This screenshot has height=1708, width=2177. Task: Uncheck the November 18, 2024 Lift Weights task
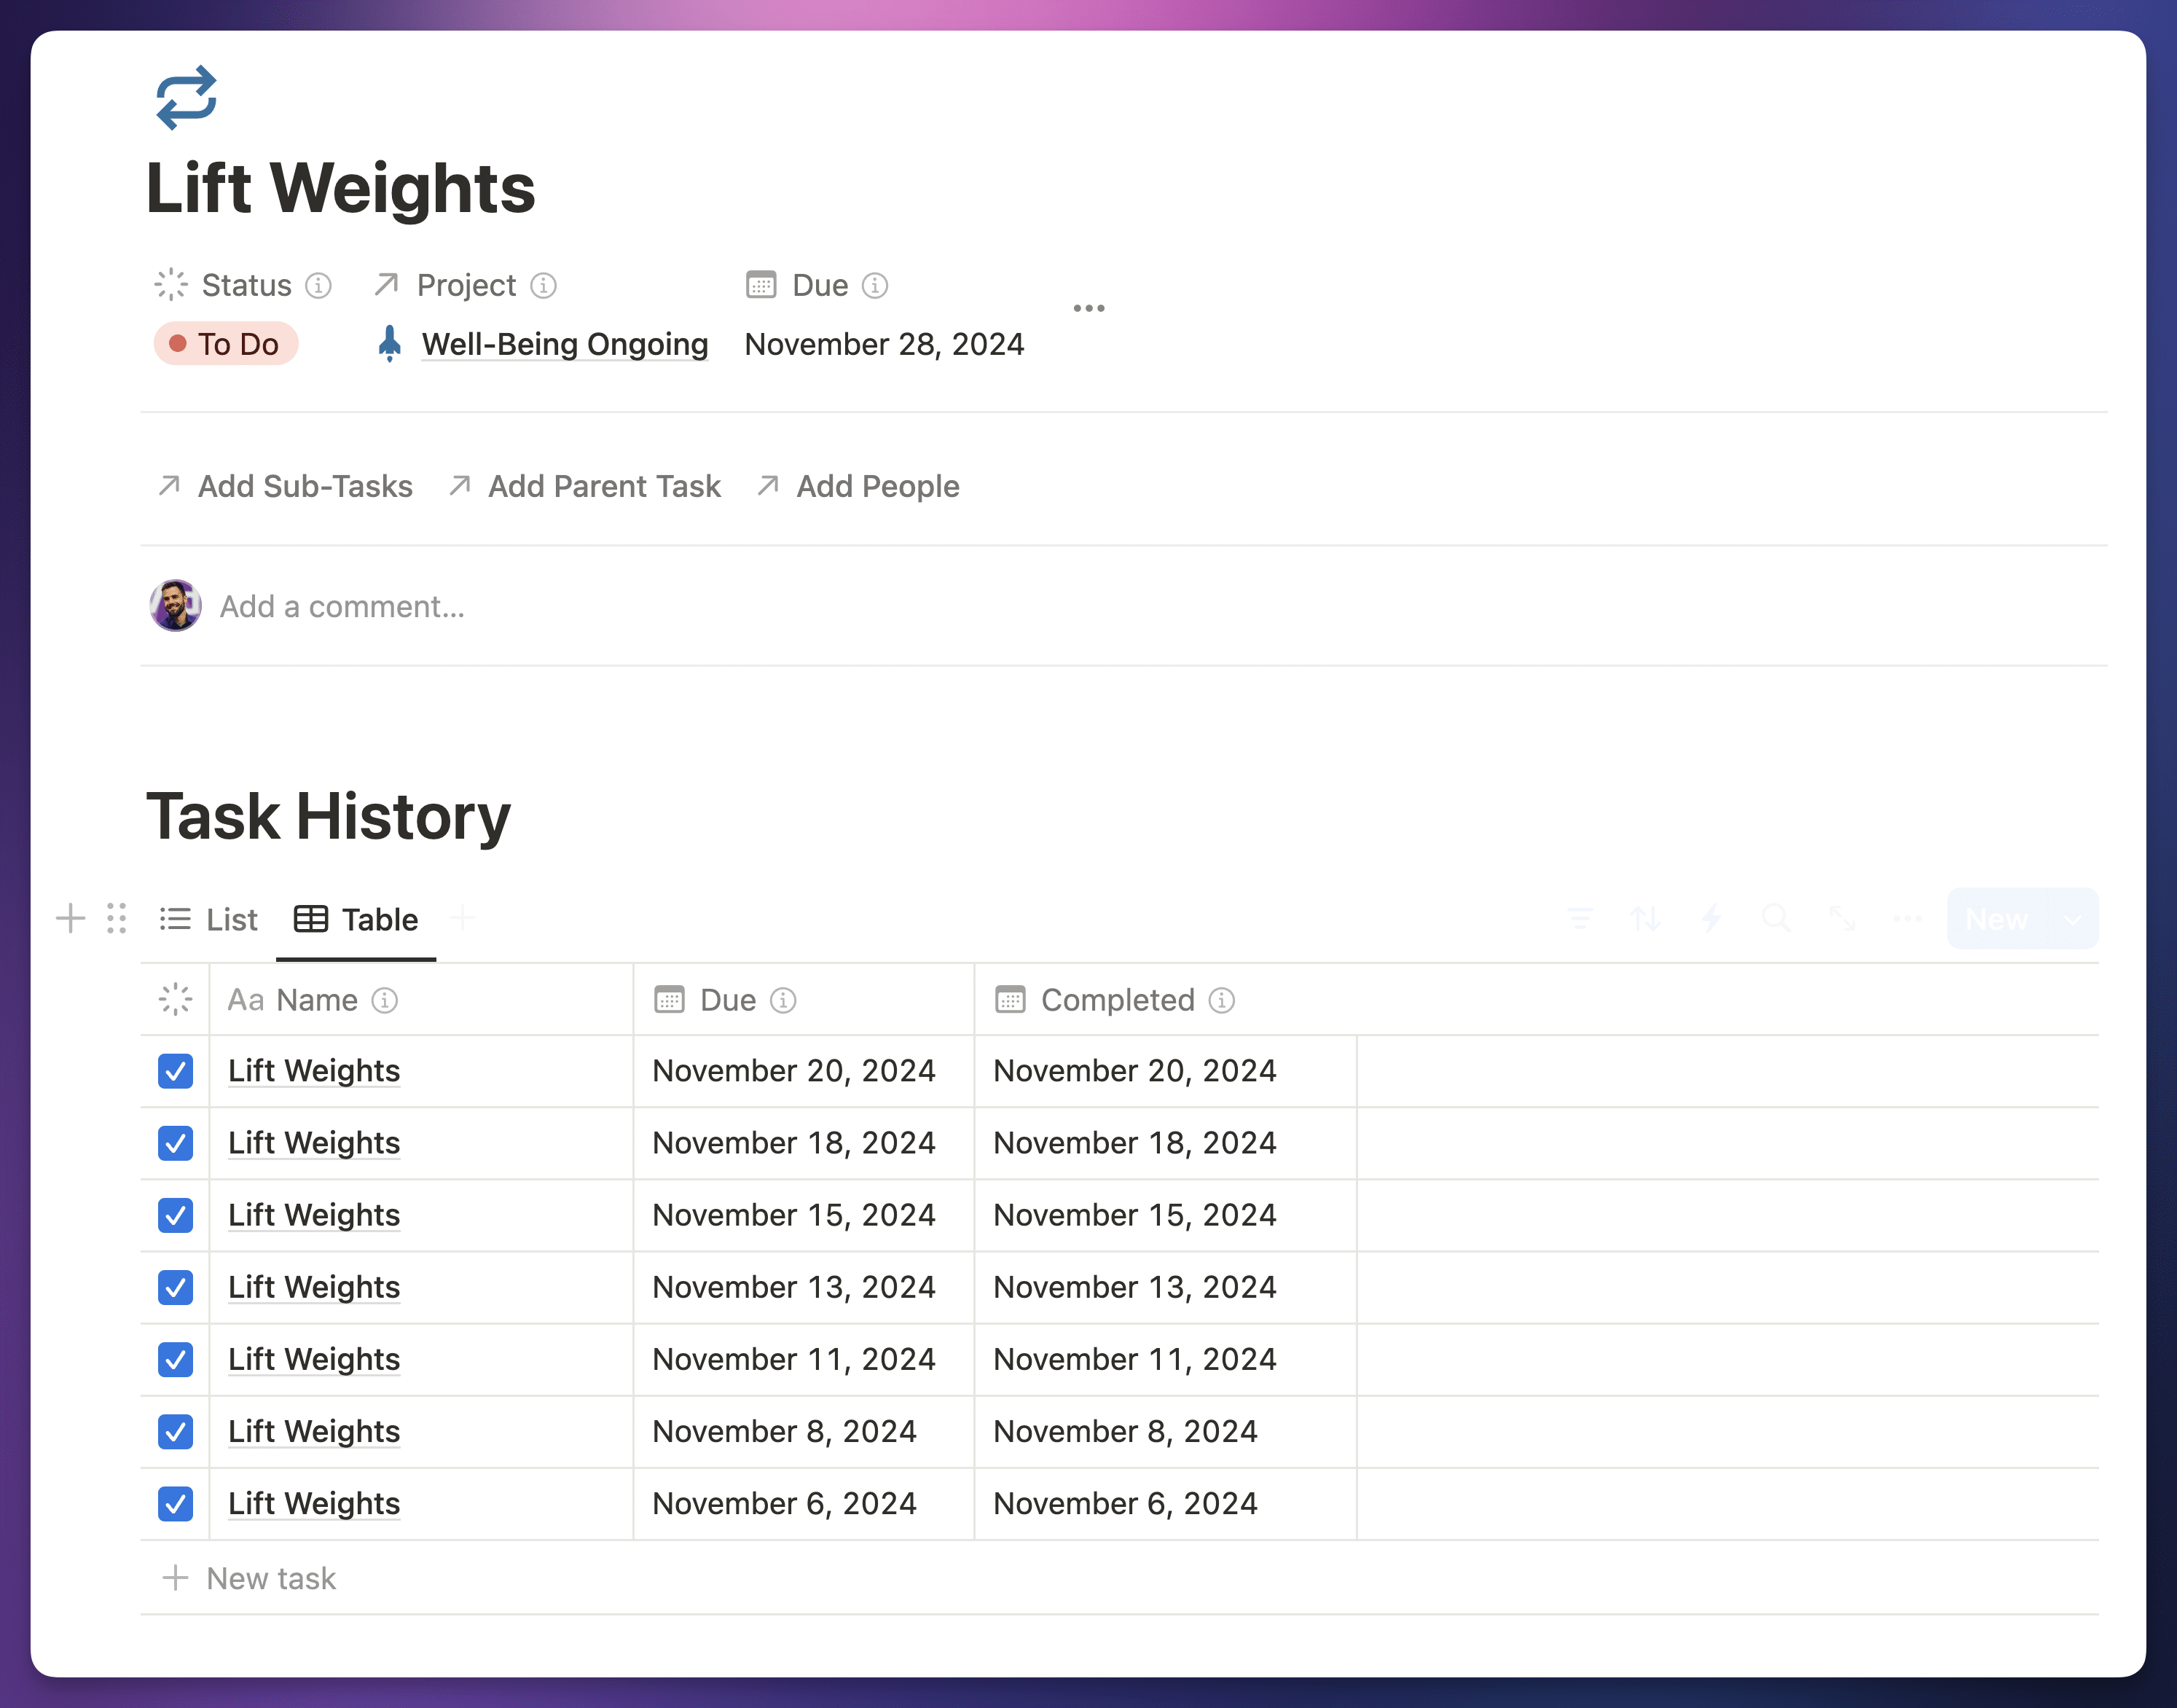click(176, 1143)
